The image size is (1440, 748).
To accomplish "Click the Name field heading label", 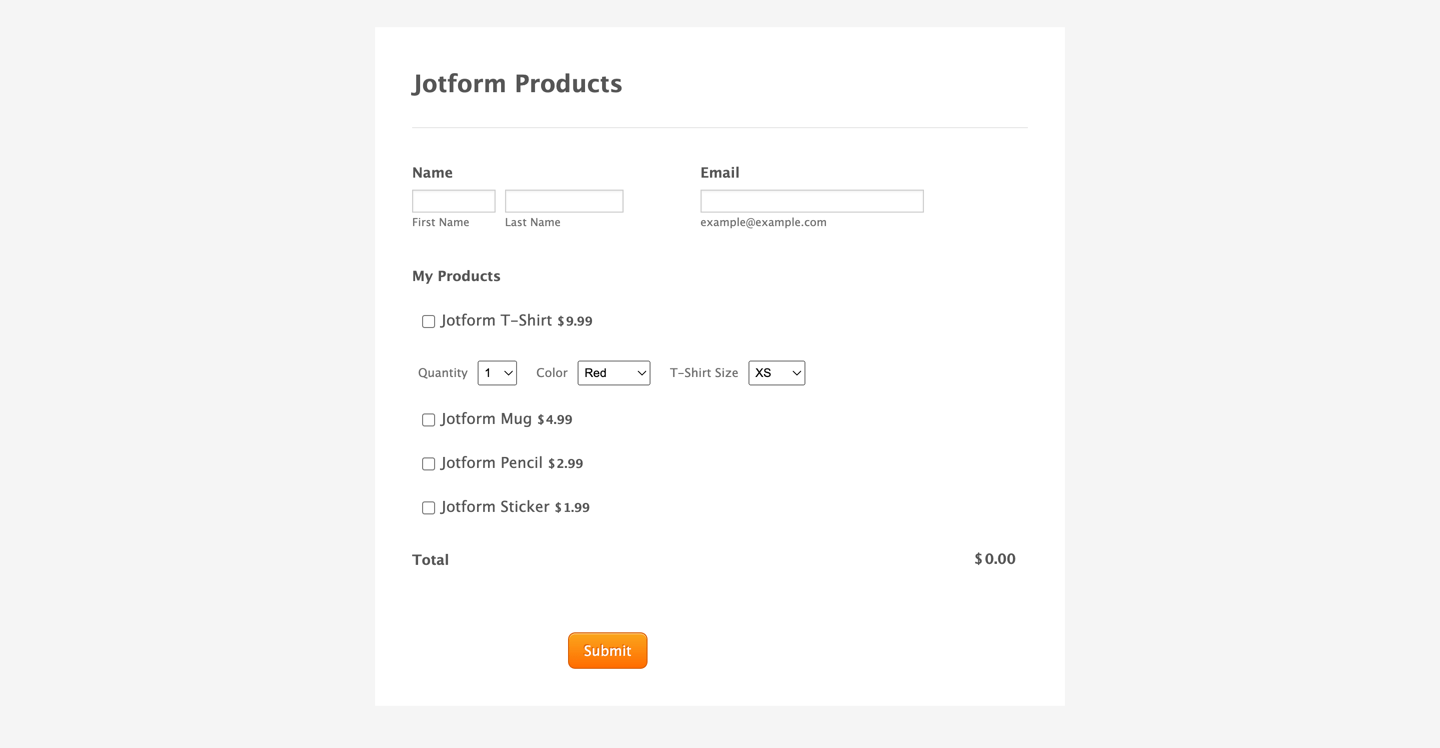I will (x=432, y=173).
